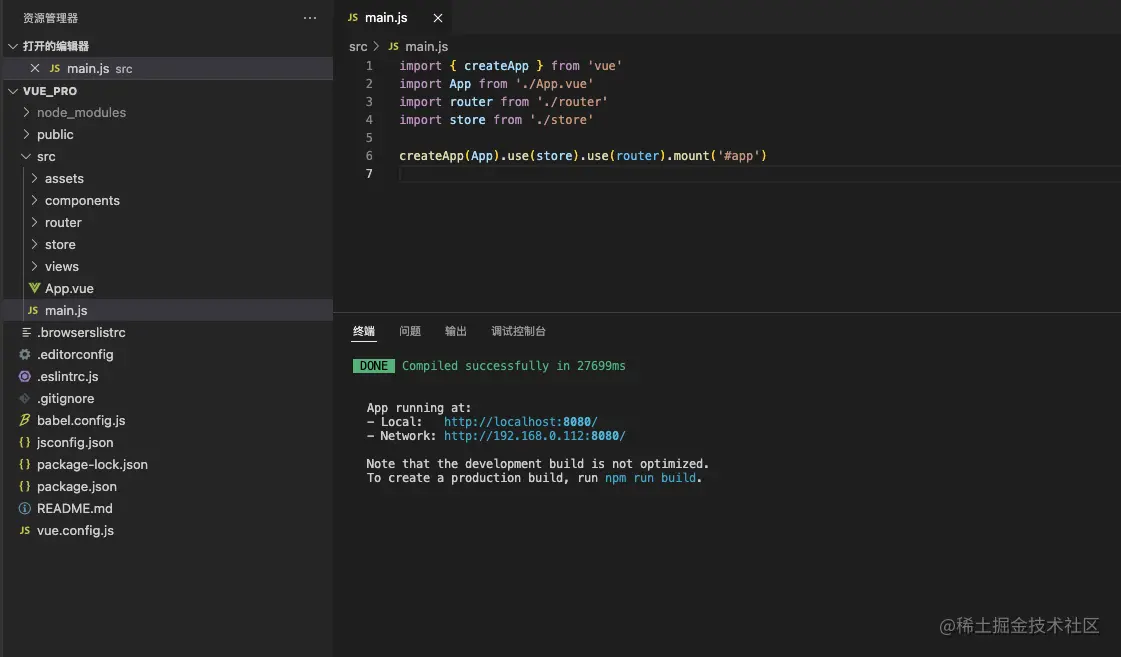Expand the node_modules folder
1121x657 pixels.
tap(26, 112)
